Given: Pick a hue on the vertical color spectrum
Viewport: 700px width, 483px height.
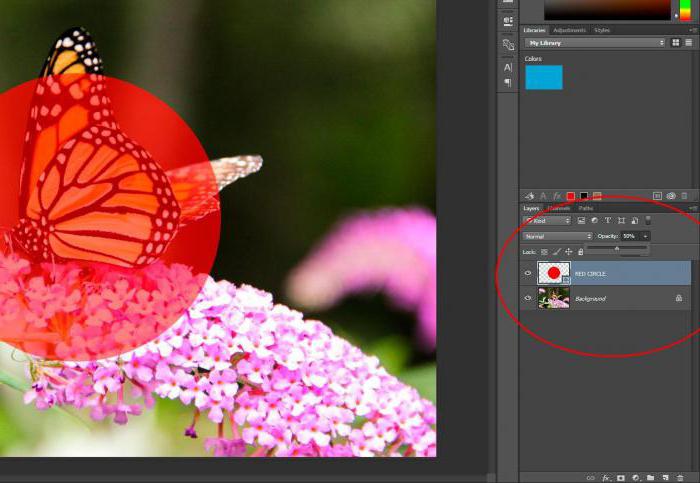Looking at the screenshot, I should pyautogui.click(x=685, y=10).
